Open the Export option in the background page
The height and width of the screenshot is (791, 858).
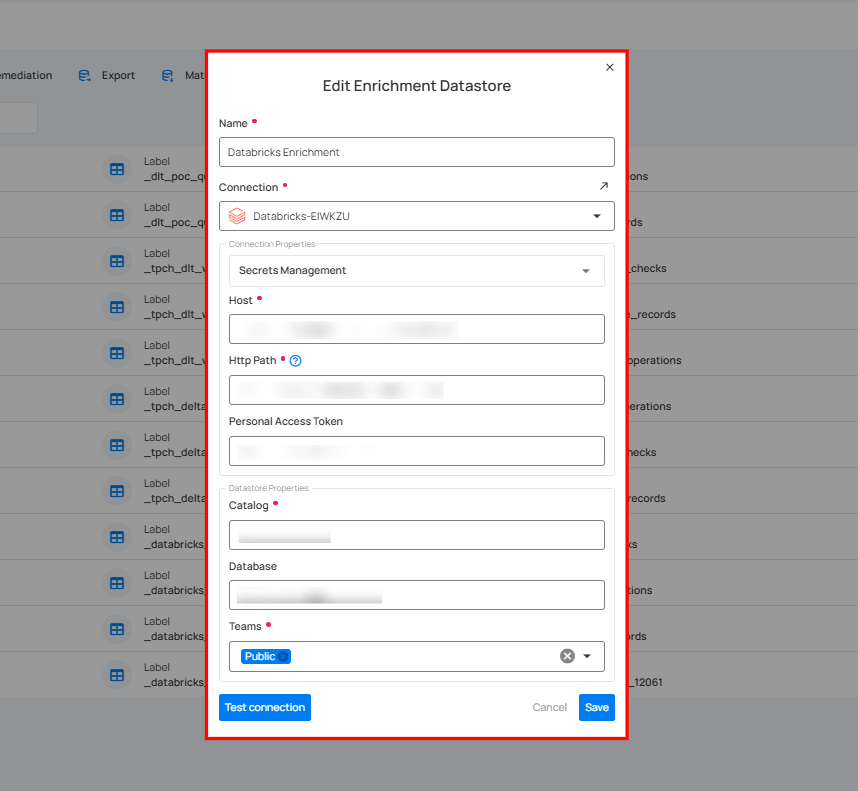[118, 75]
